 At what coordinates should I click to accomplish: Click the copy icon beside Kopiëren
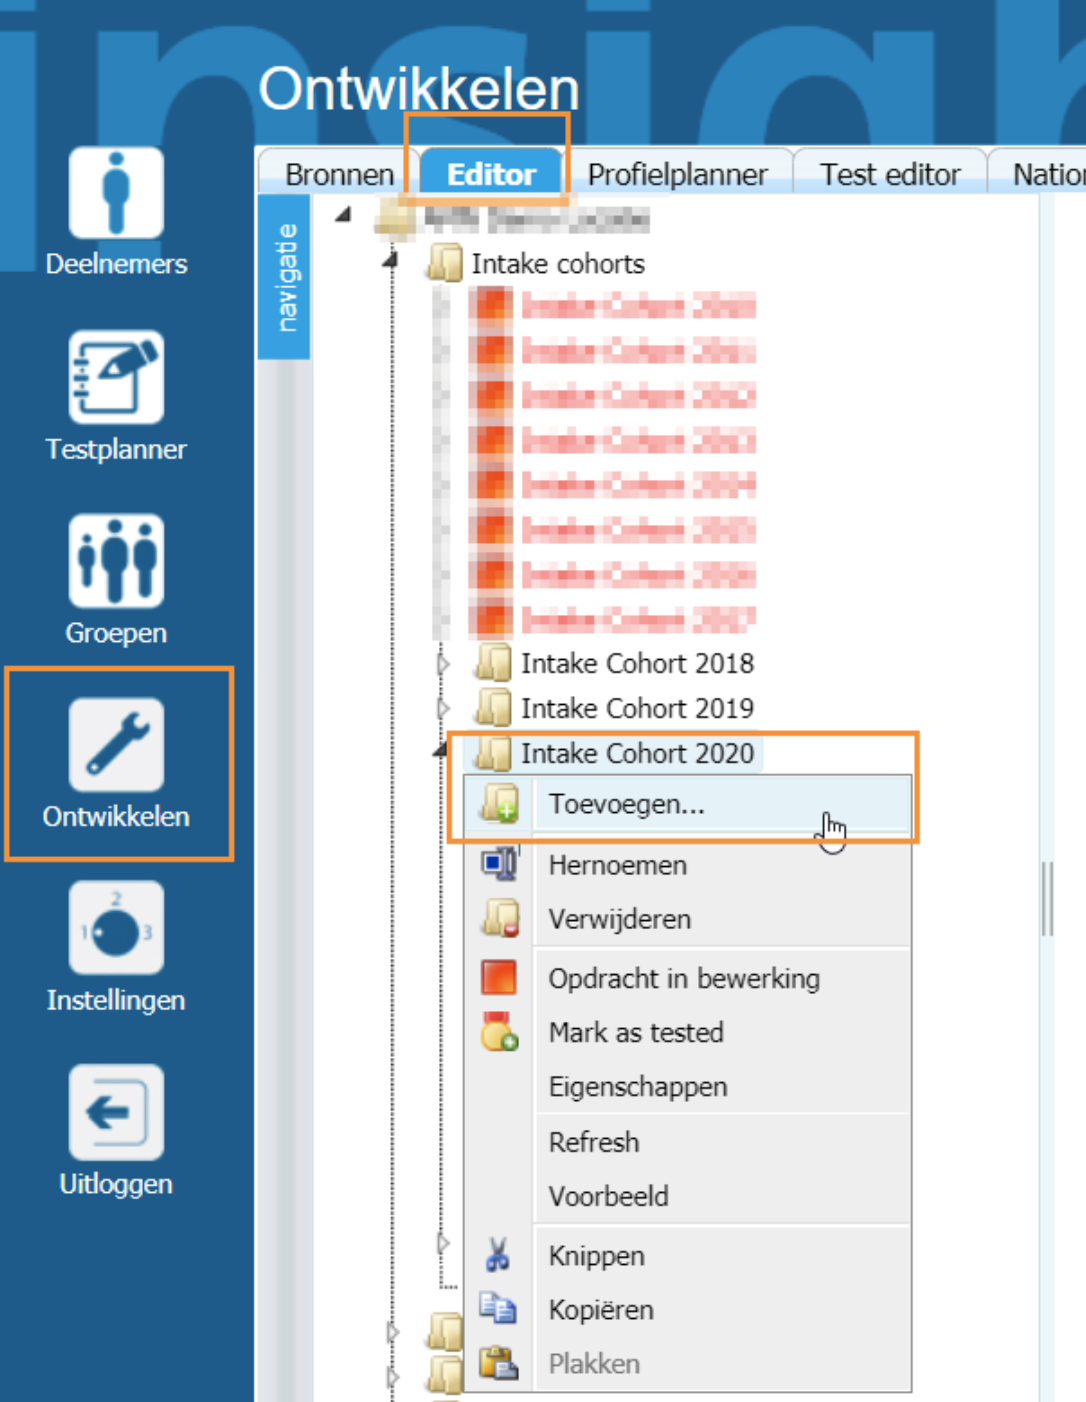click(x=498, y=1309)
